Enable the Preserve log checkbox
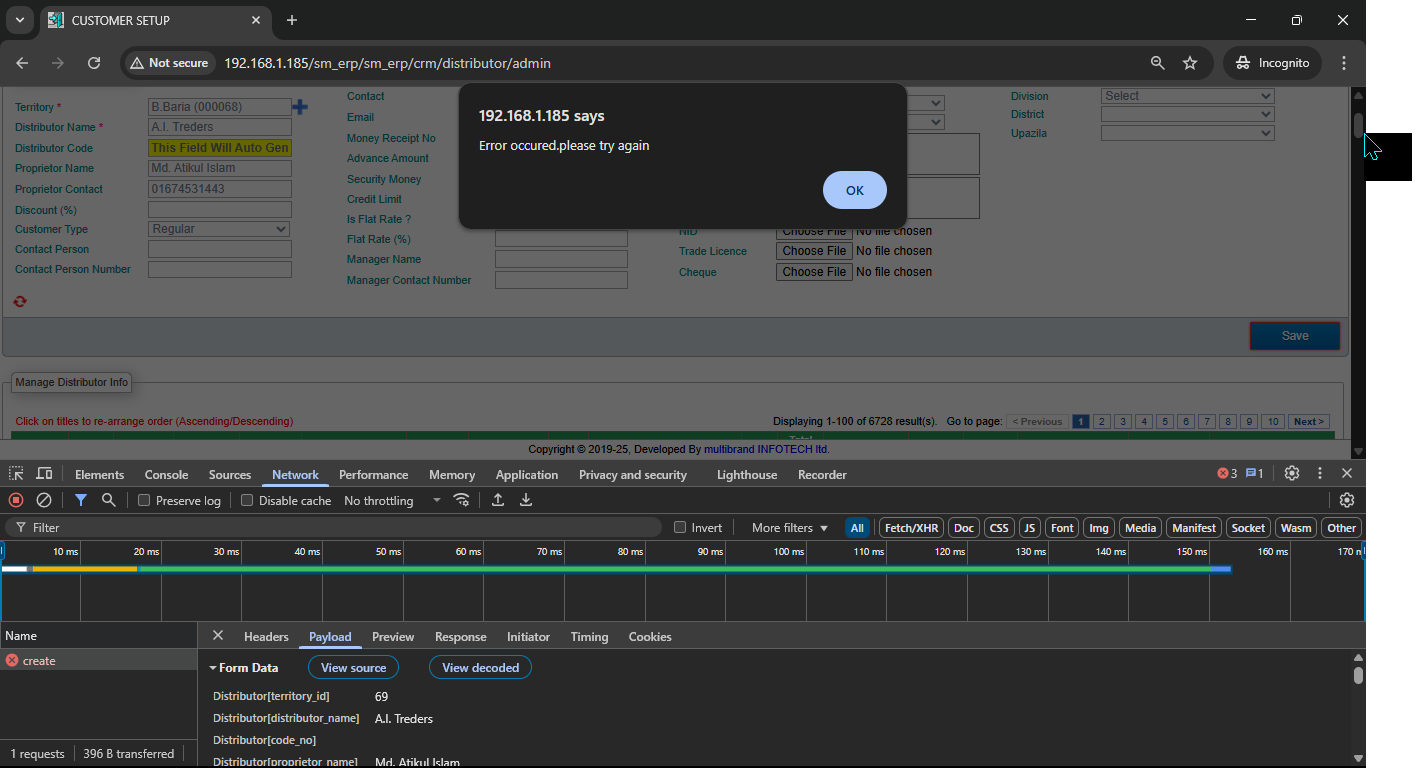The height and width of the screenshot is (768, 1423). click(x=144, y=500)
